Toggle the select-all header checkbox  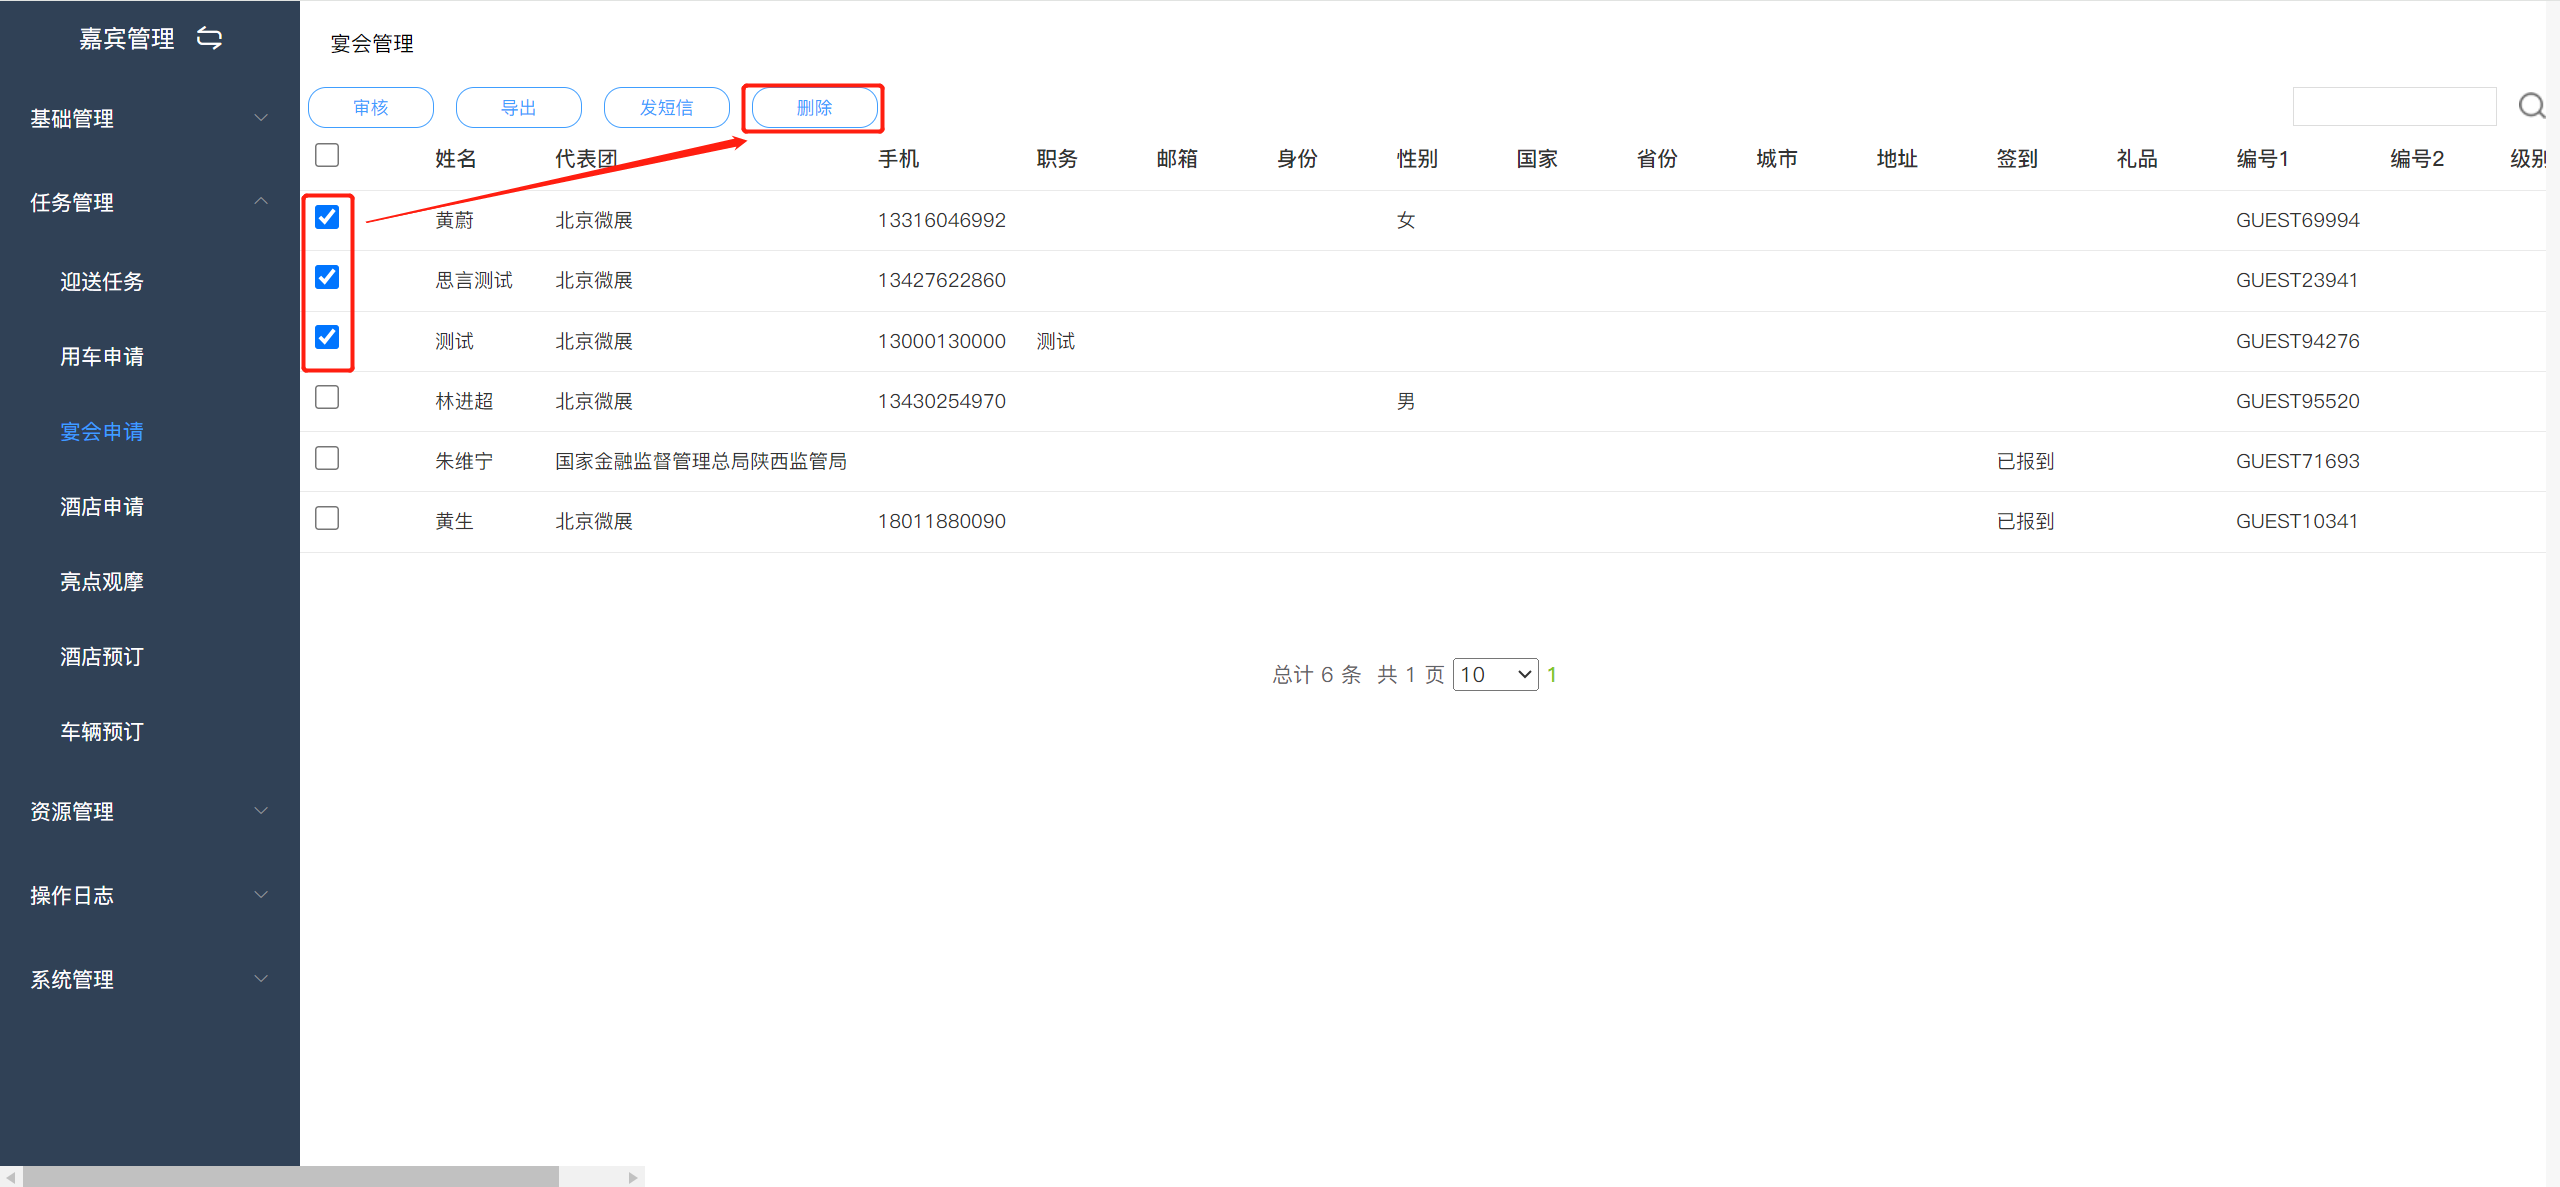click(327, 155)
